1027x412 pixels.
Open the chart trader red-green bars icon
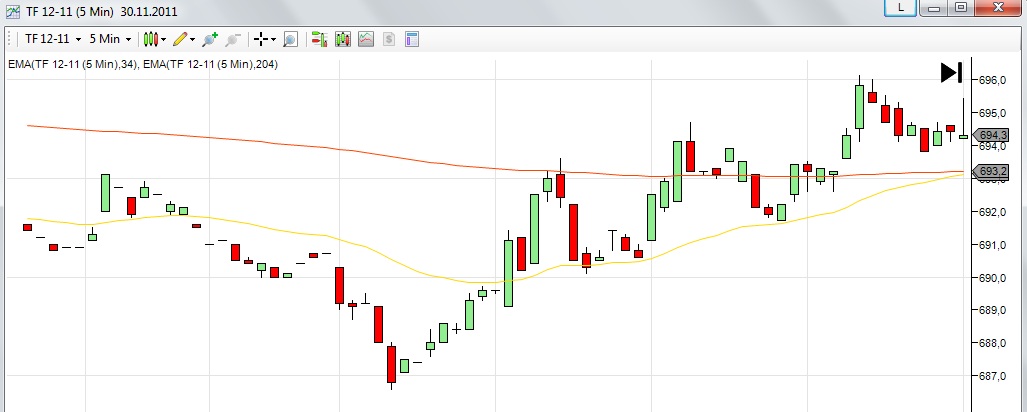click(319, 39)
